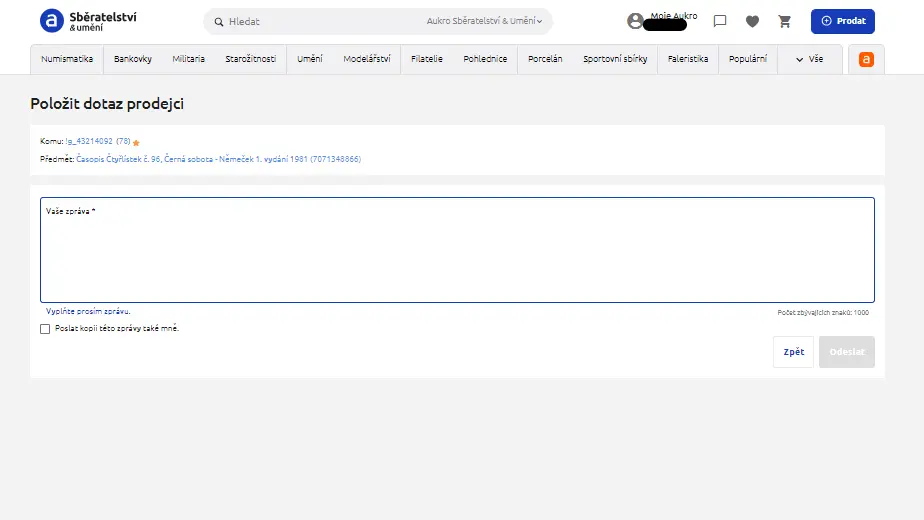Open the messages speech bubble icon
The image size is (924, 520).
720,21
